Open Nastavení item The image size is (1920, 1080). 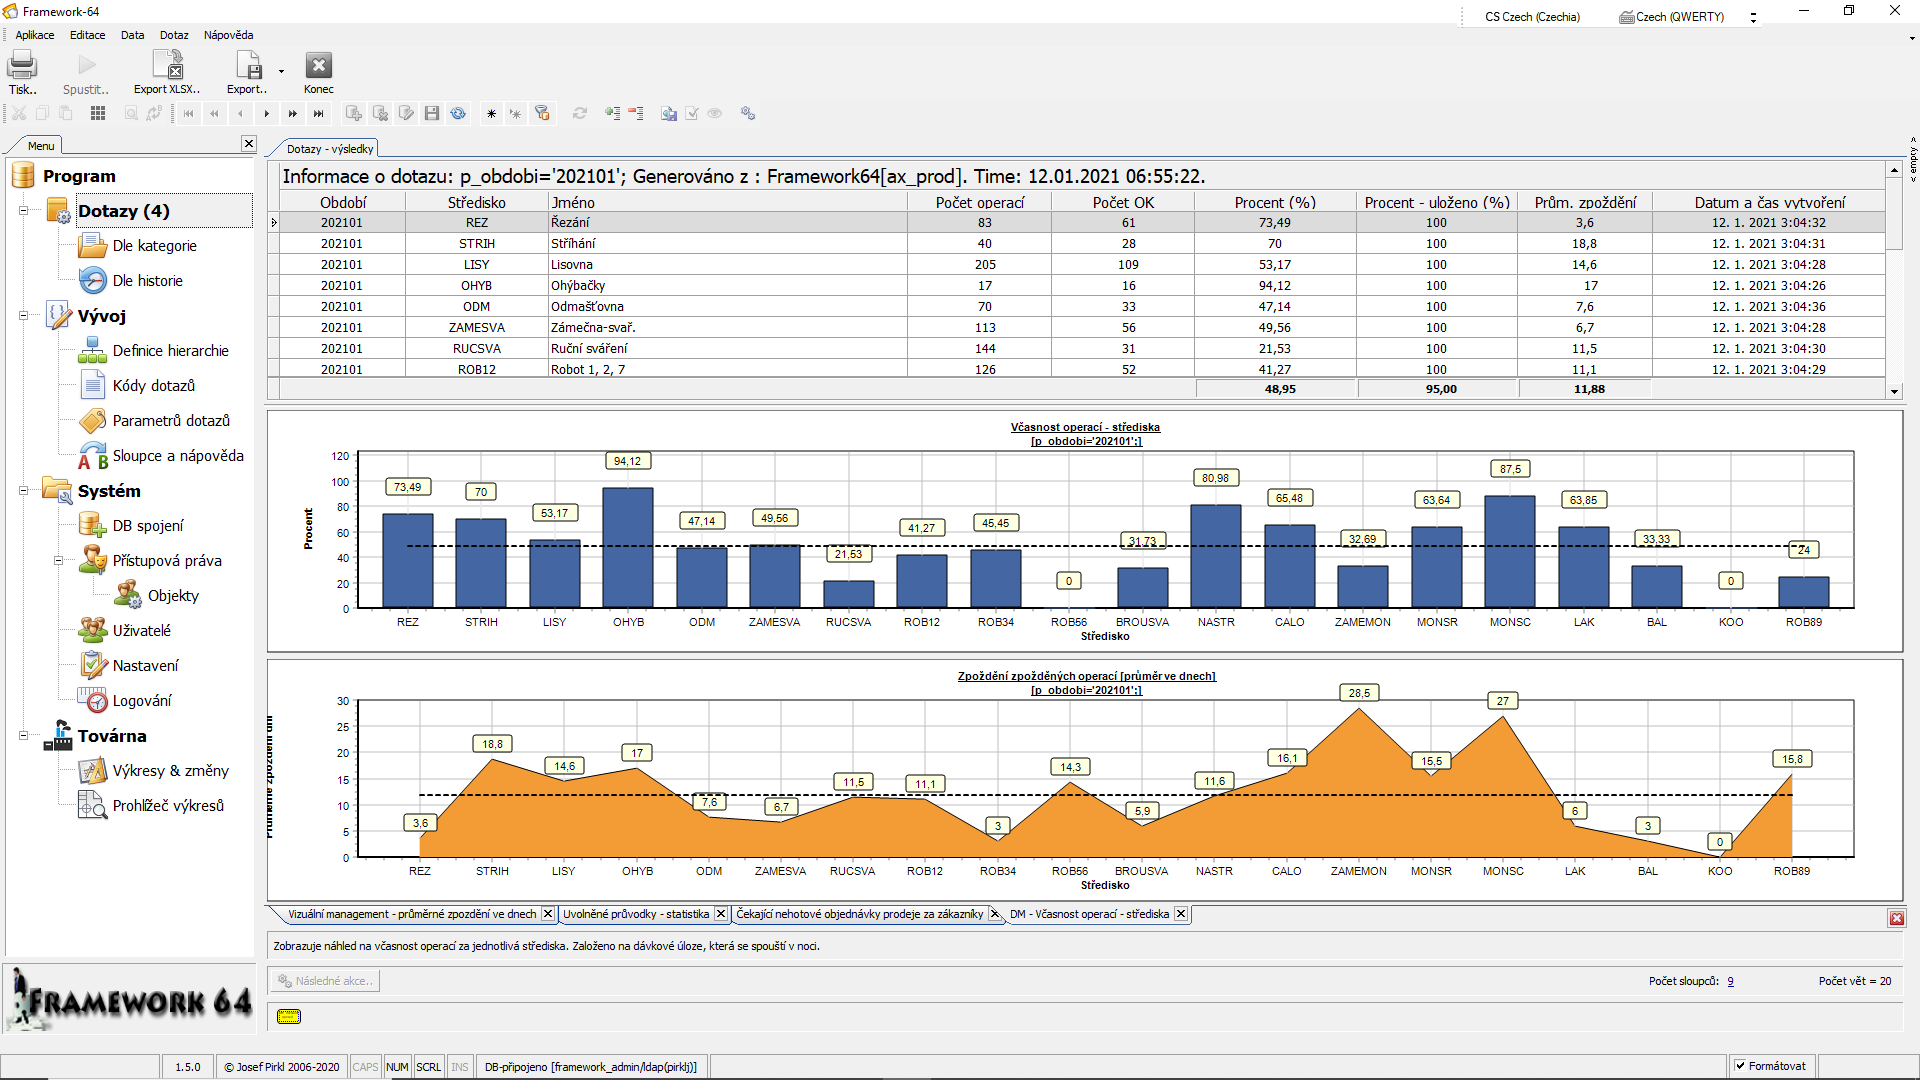click(145, 666)
